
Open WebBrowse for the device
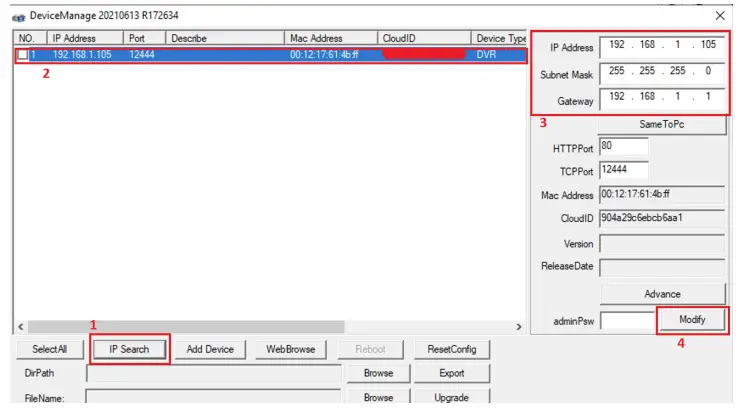point(290,349)
